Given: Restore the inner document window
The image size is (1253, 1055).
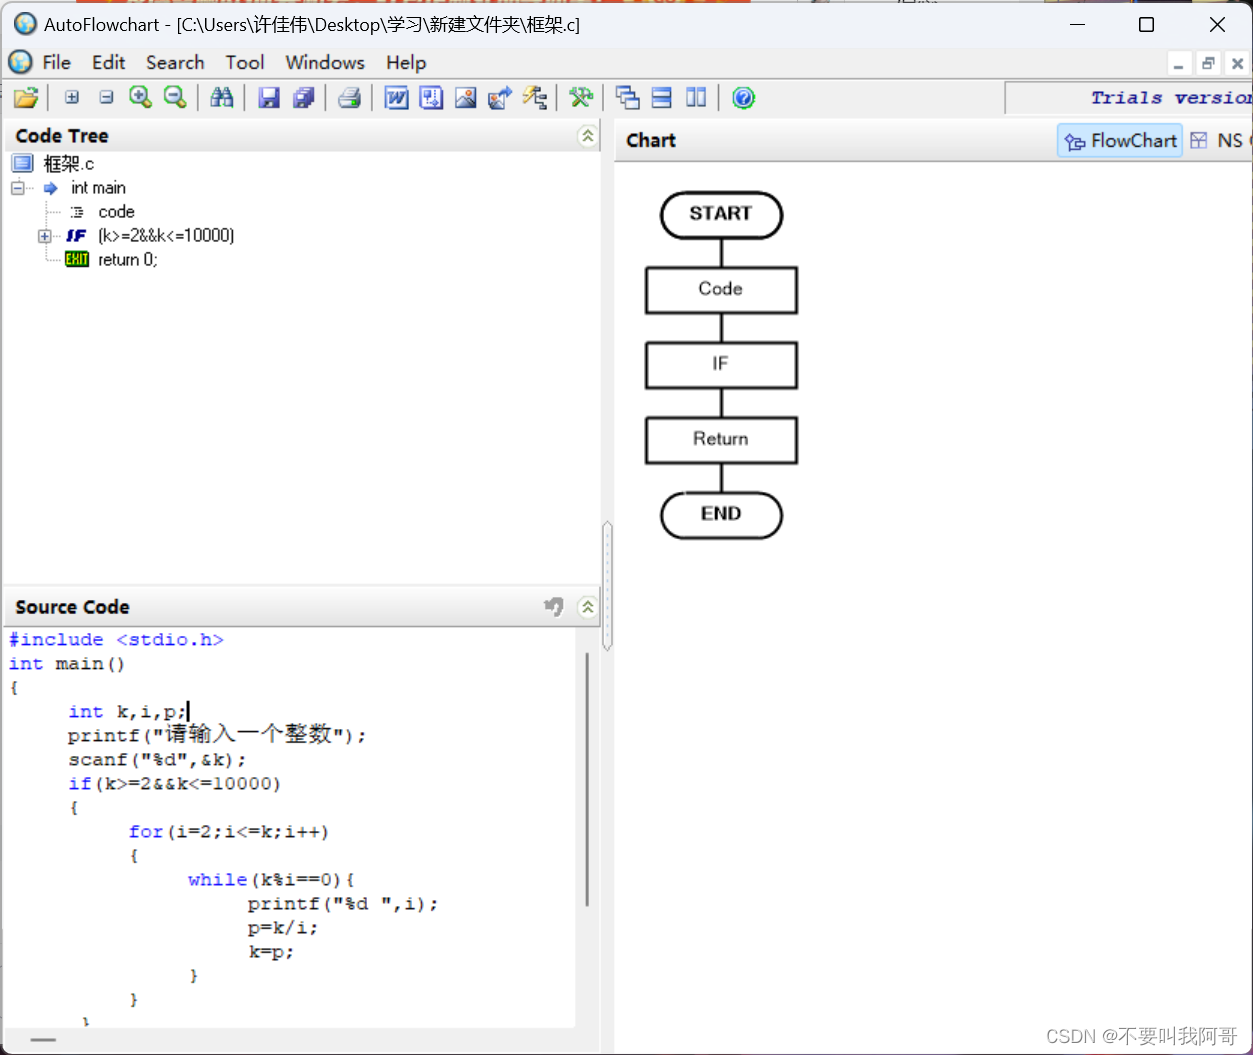Looking at the screenshot, I should pos(1208,64).
